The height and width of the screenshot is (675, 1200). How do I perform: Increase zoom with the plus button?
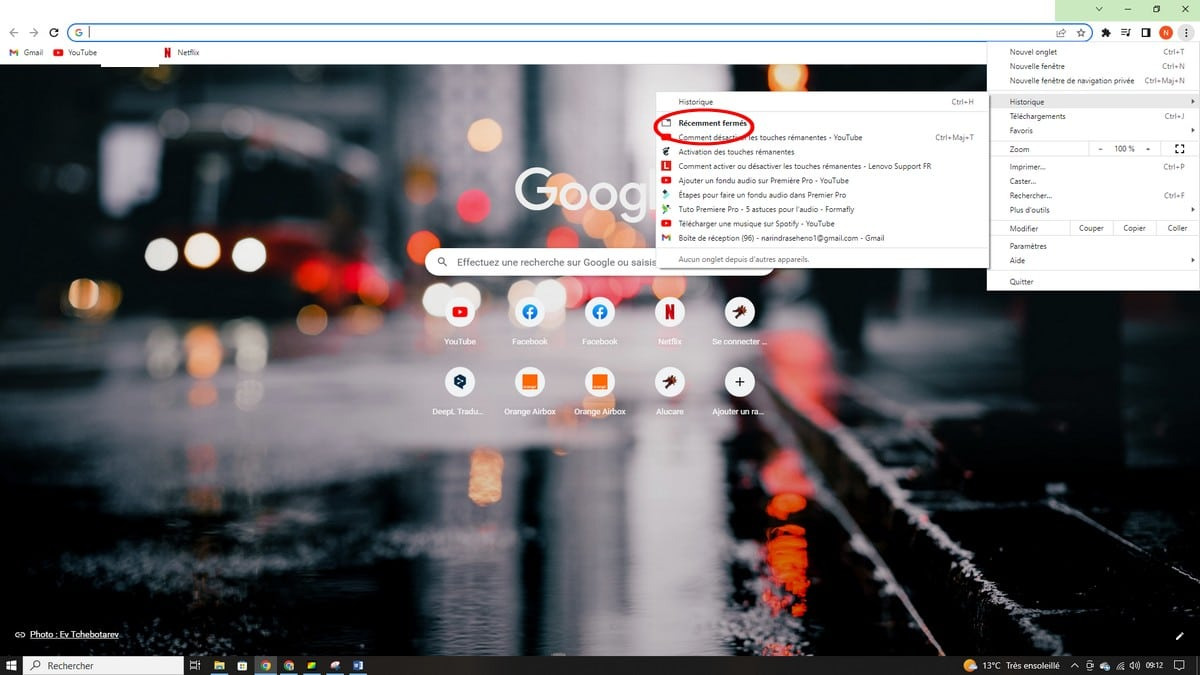1149,149
